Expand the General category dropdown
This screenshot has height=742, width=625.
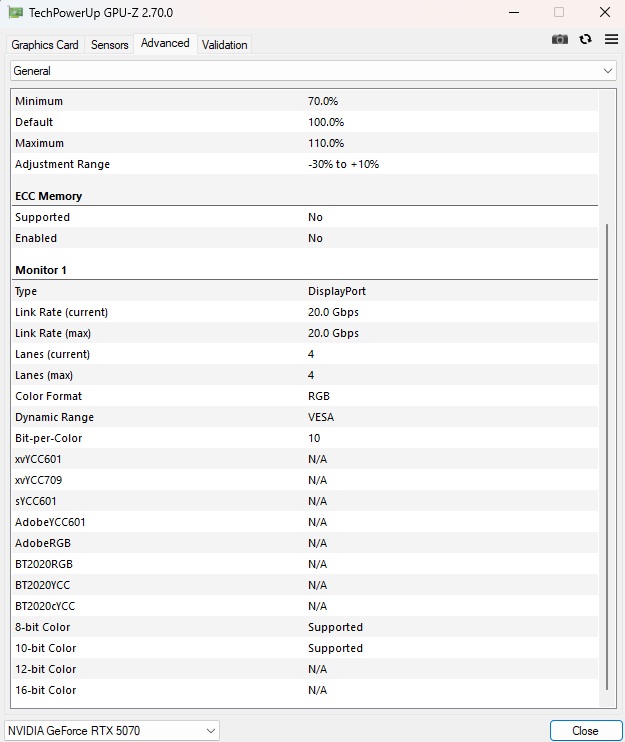[313, 71]
